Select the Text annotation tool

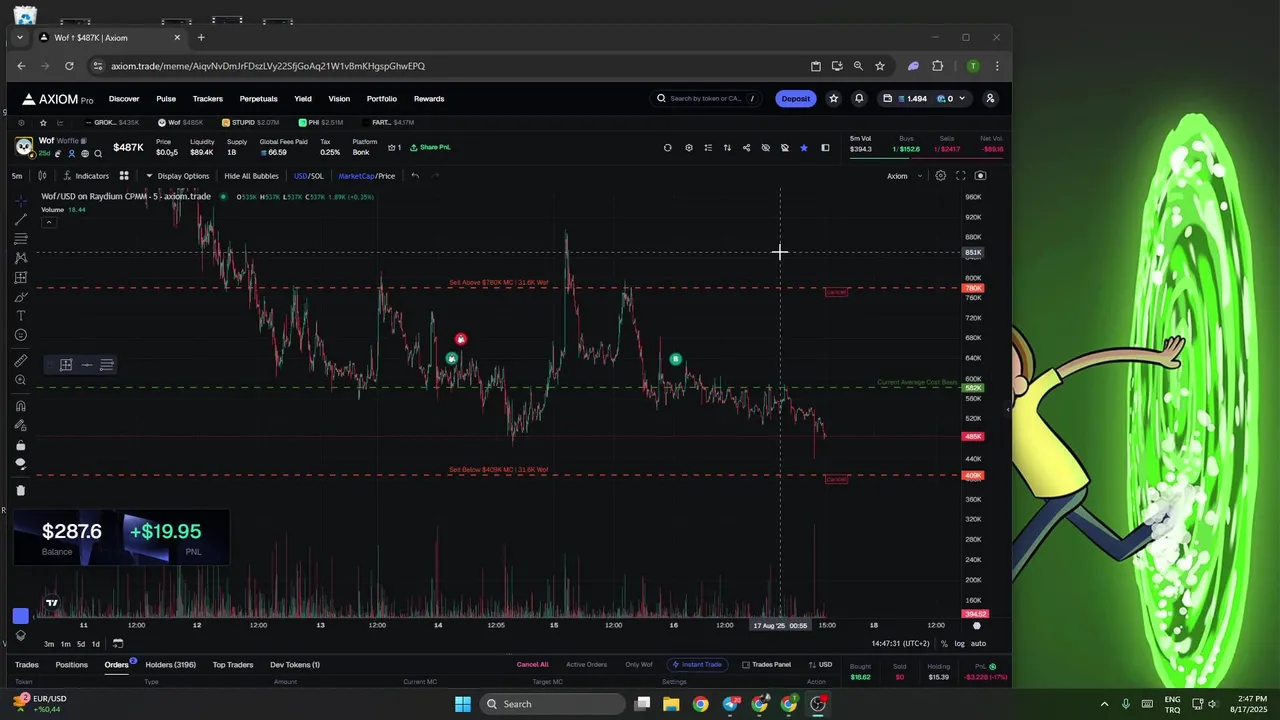(x=20, y=316)
